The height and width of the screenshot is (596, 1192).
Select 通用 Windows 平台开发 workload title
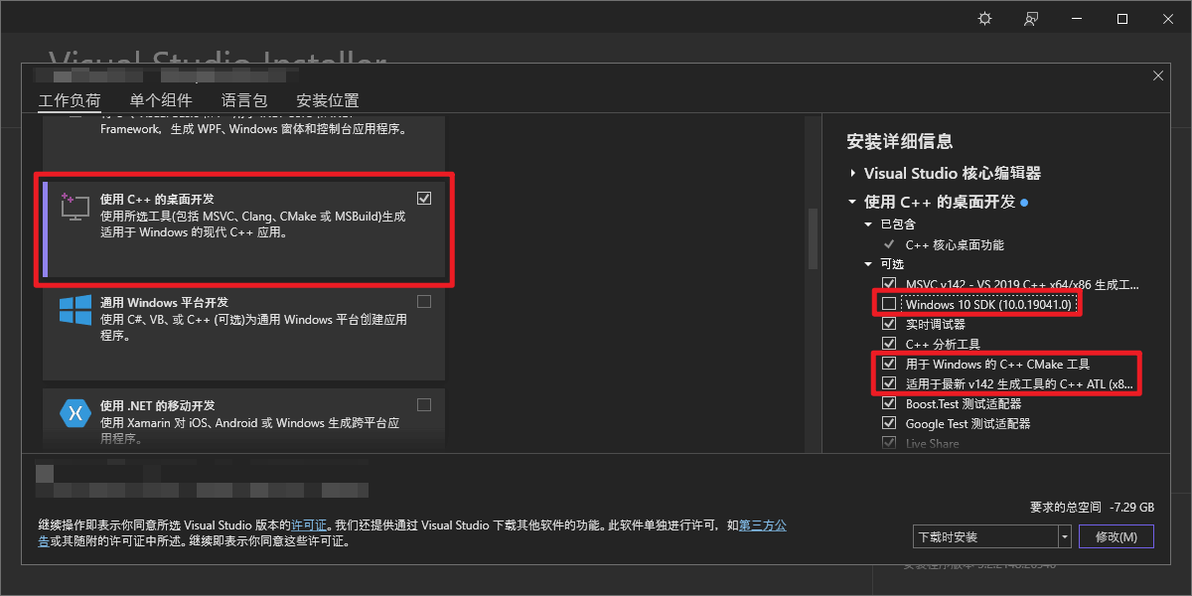[164, 302]
